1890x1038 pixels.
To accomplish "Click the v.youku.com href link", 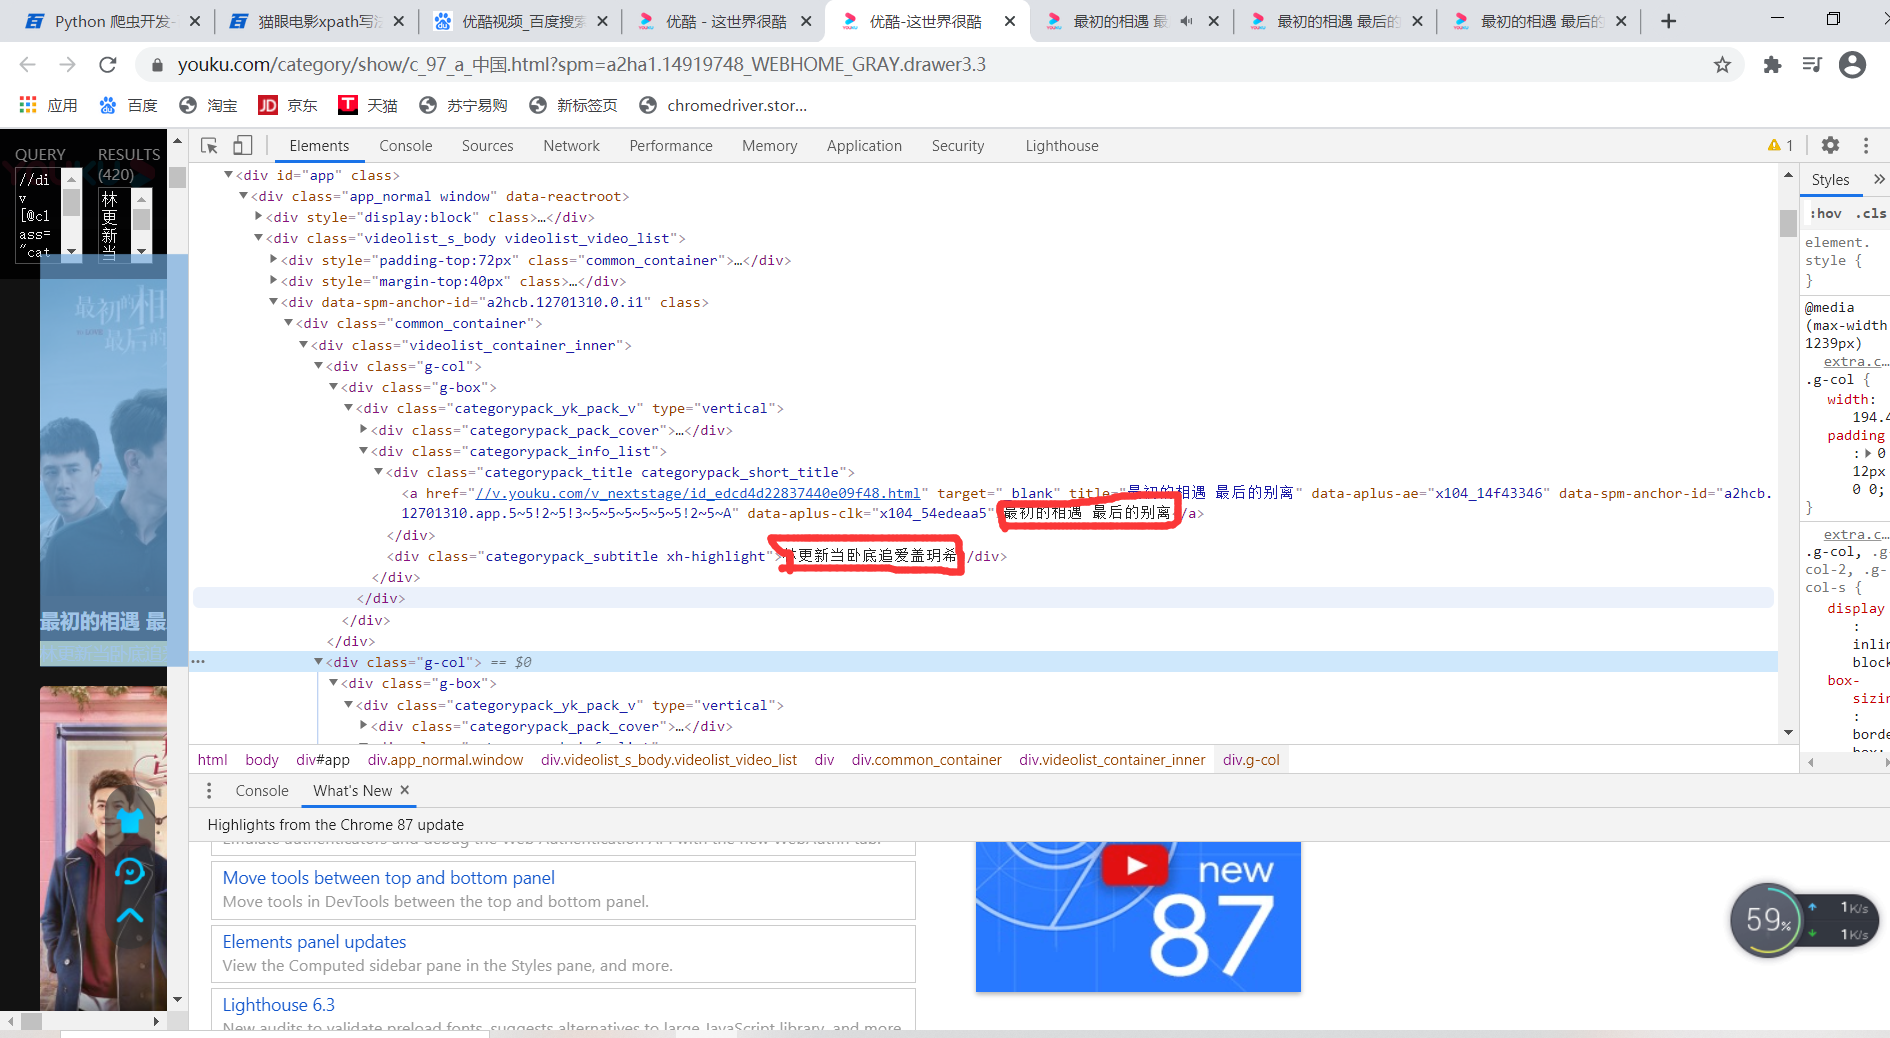I will click(698, 493).
